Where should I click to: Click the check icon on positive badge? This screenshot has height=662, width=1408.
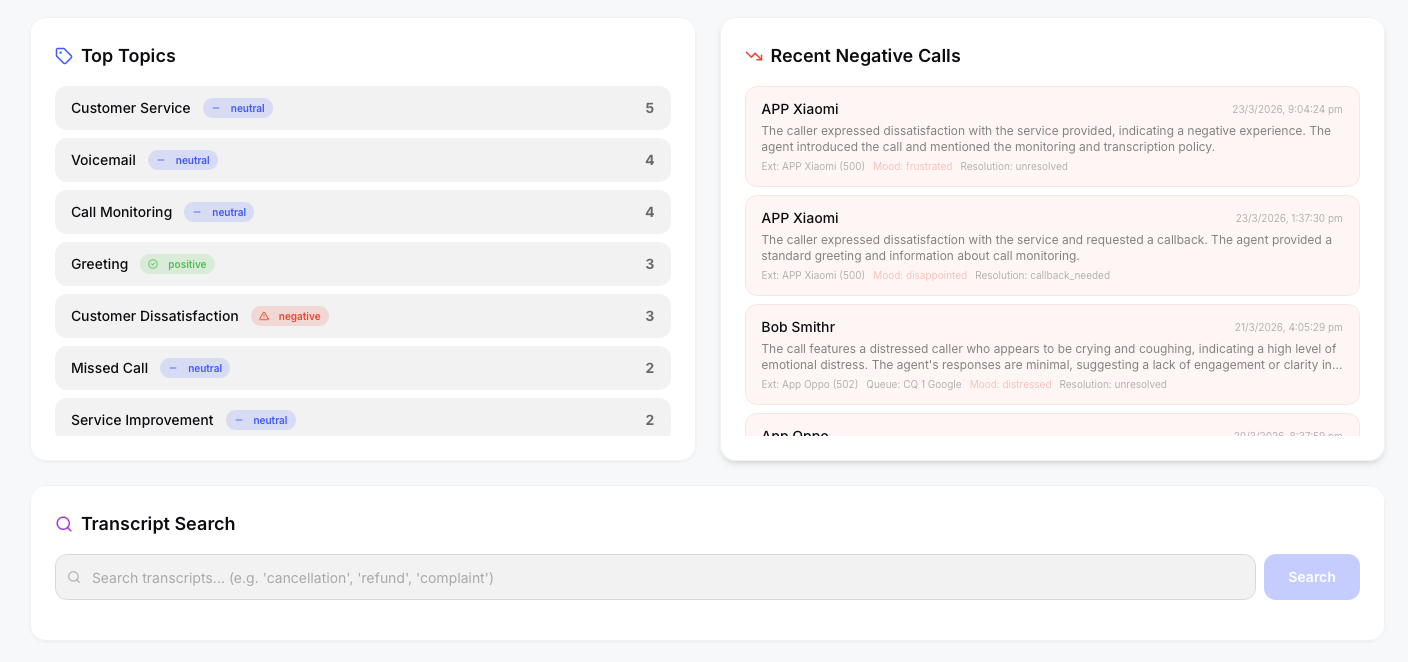153,264
